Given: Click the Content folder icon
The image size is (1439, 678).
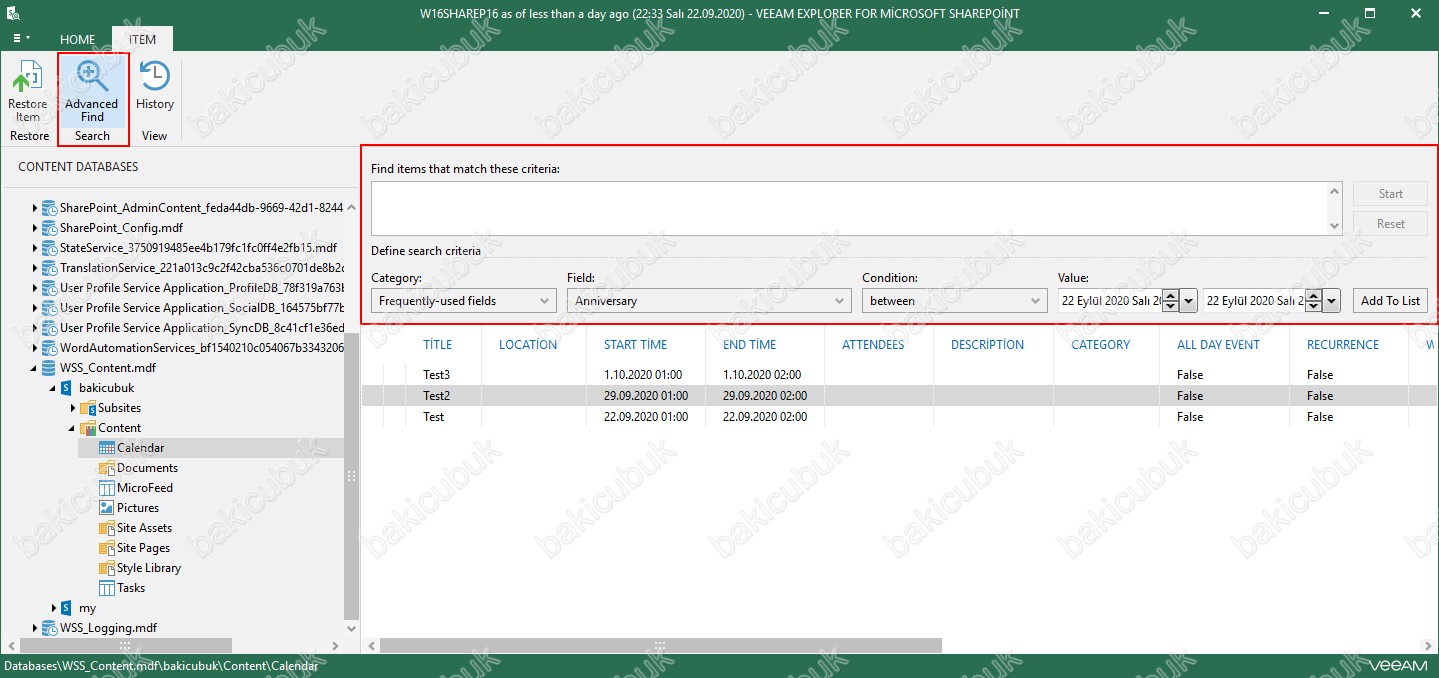Looking at the screenshot, I should point(88,428).
